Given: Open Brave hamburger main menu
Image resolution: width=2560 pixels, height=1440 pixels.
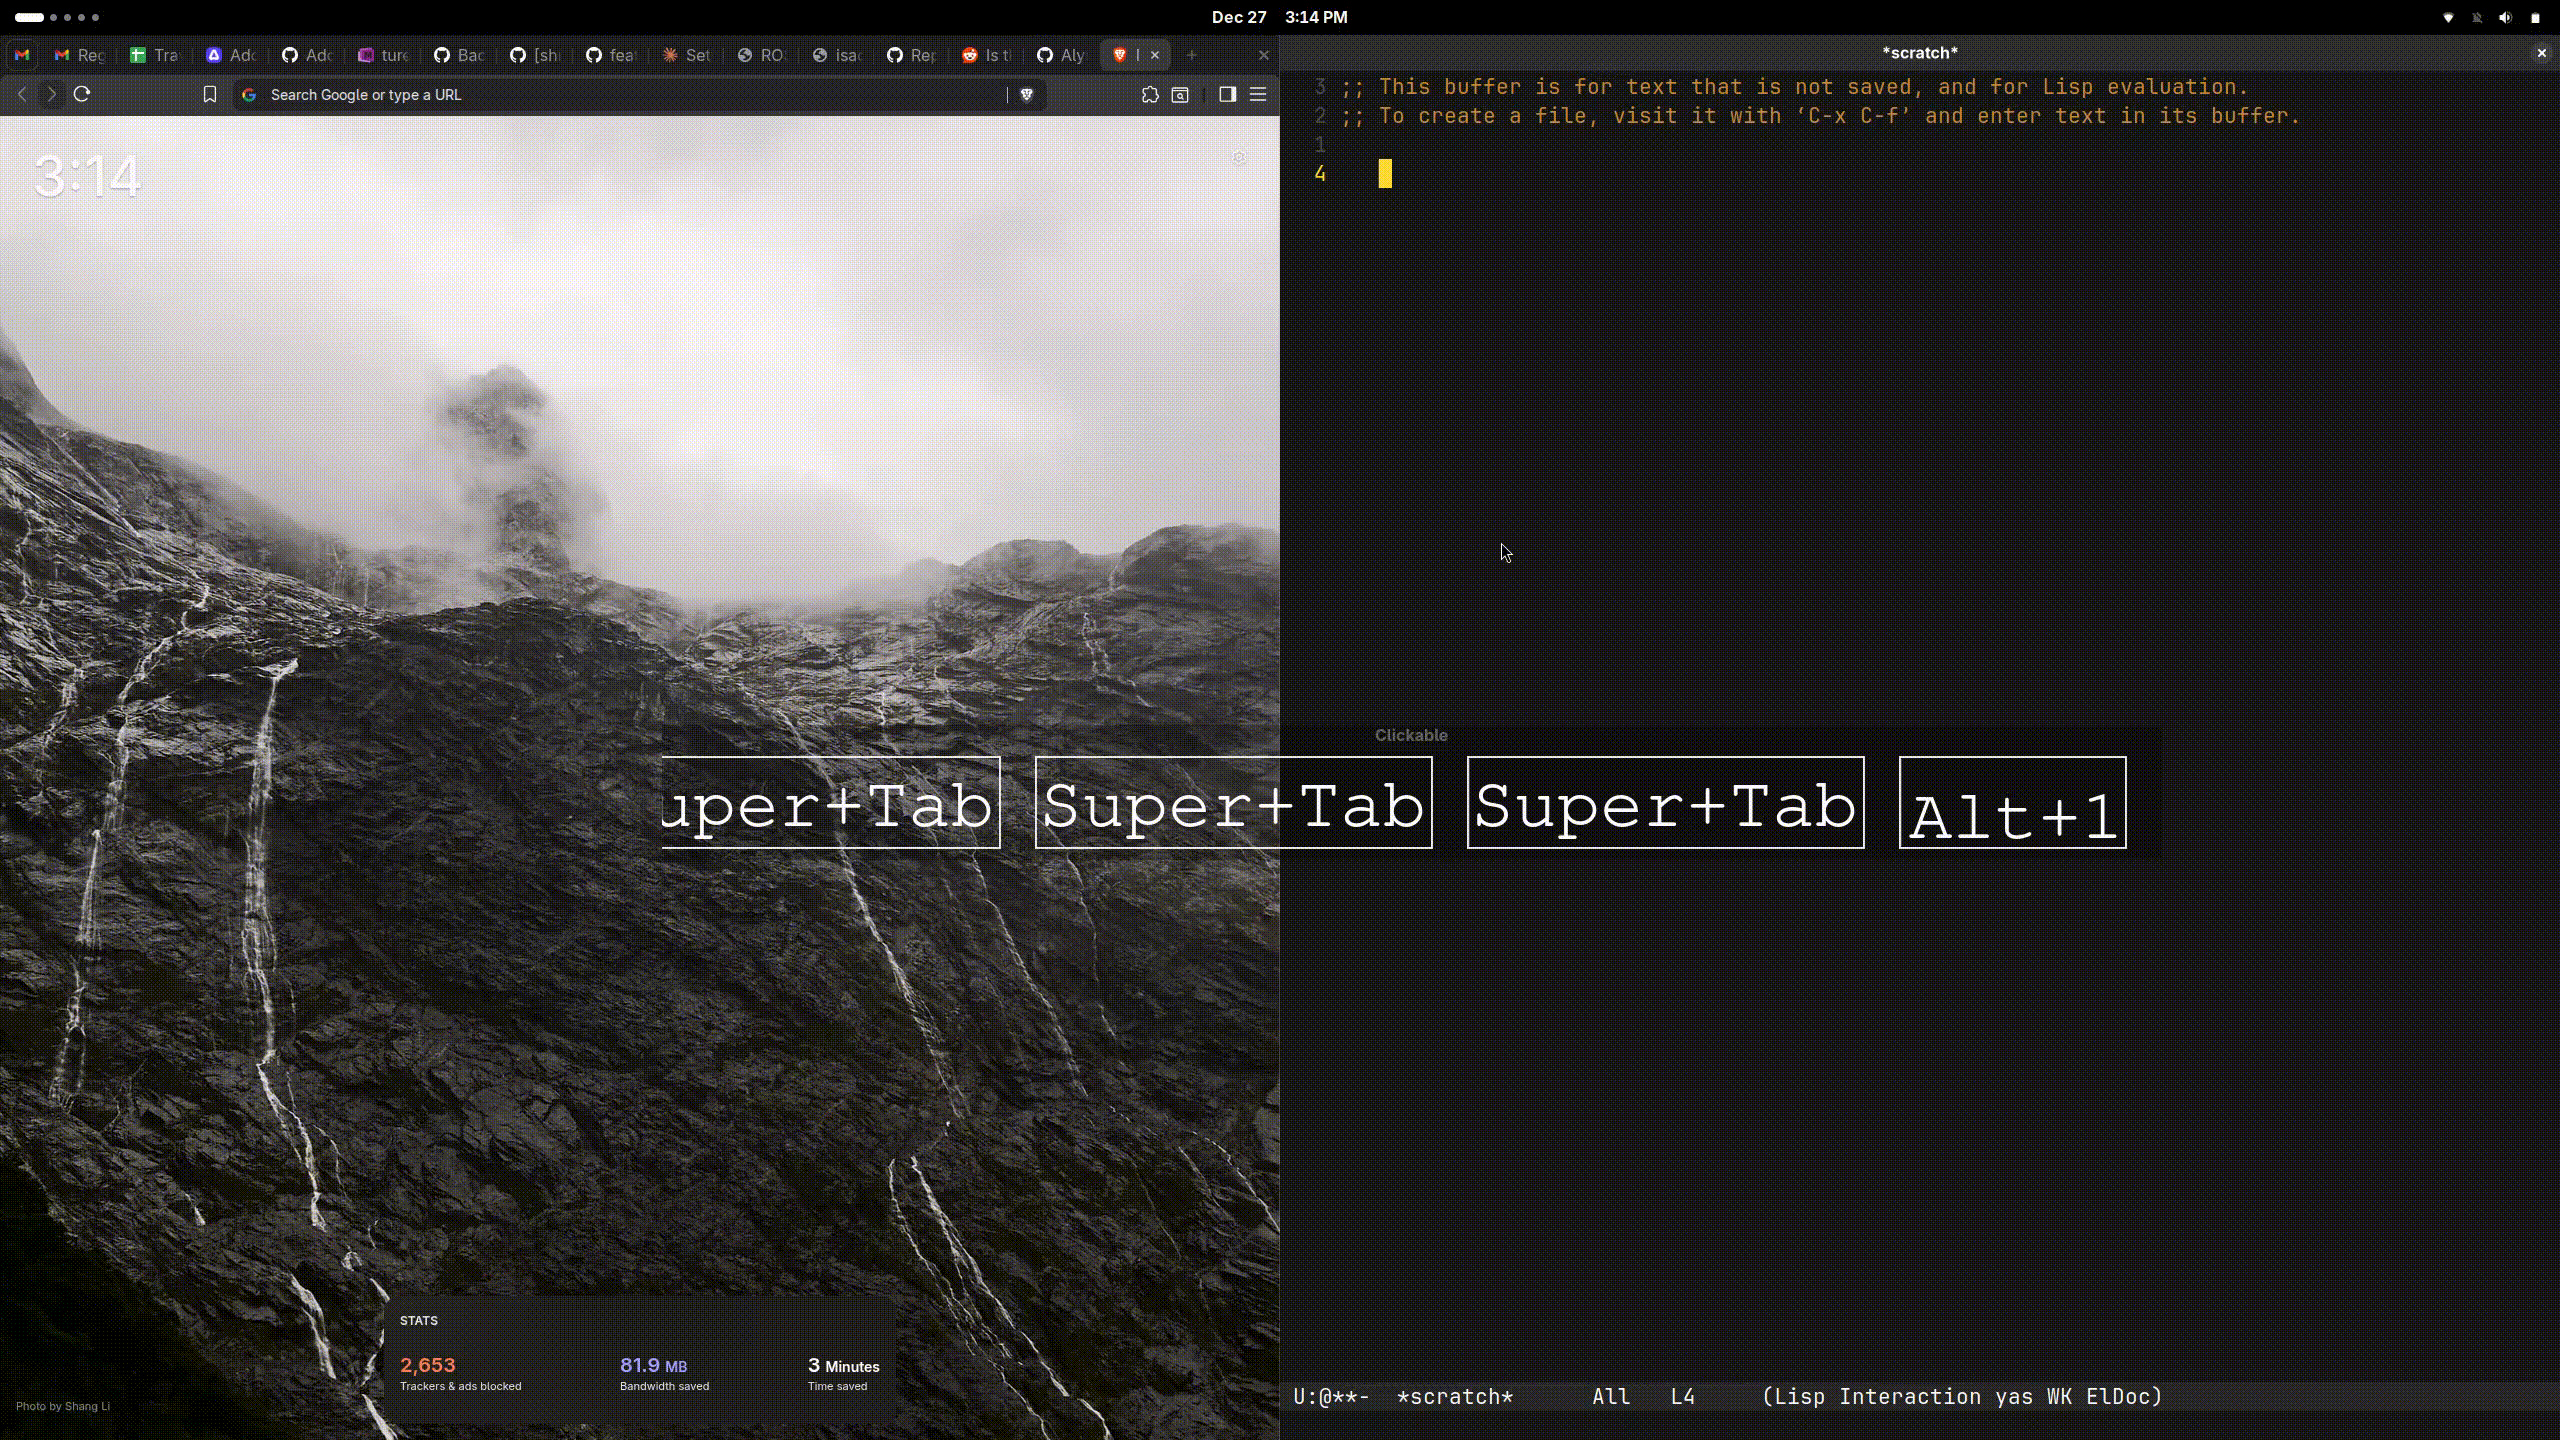Looking at the screenshot, I should (x=1258, y=94).
